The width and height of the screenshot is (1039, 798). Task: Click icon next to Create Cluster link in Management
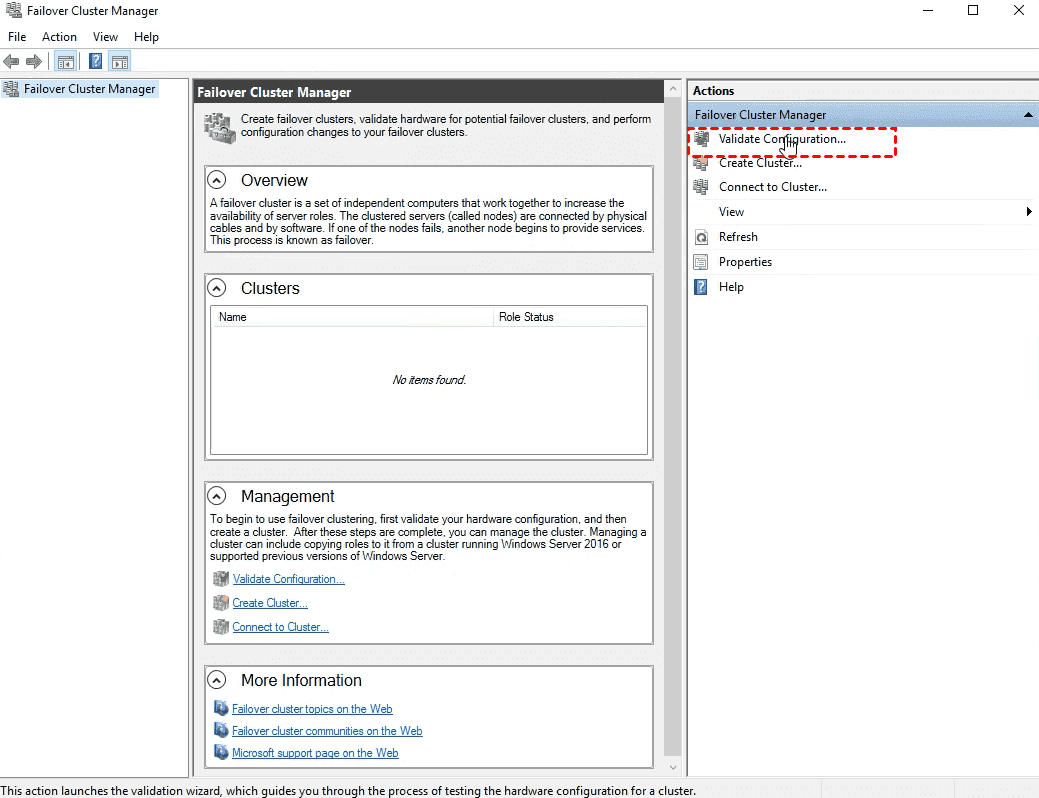221,603
